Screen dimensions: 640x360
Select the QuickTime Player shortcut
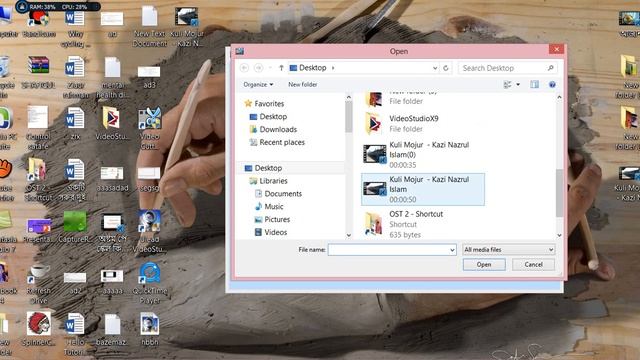149,282
